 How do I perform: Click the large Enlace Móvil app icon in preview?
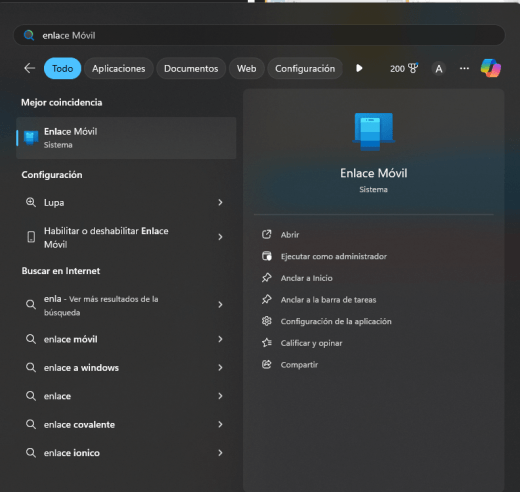[374, 132]
